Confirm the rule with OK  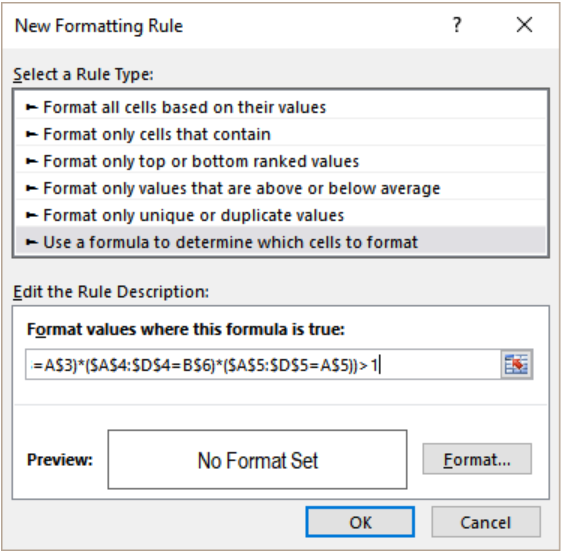tap(360, 522)
